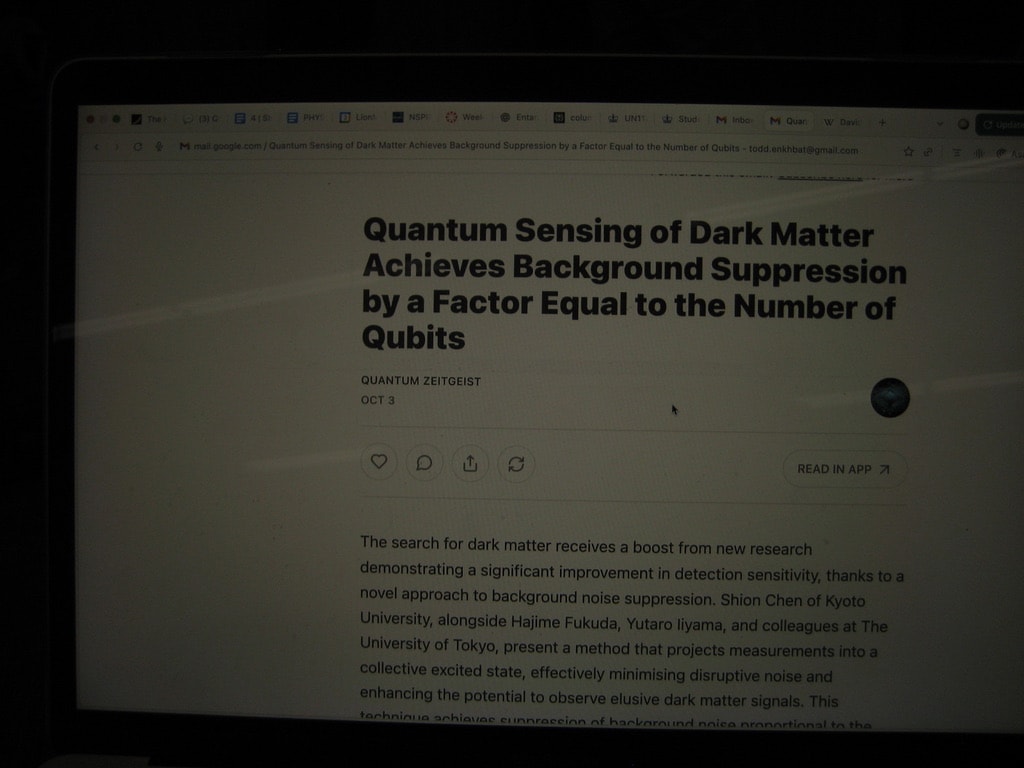Switch to the Inbox Gmail tab
Image resolution: width=1024 pixels, height=768 pixels.
pos(735,120)
